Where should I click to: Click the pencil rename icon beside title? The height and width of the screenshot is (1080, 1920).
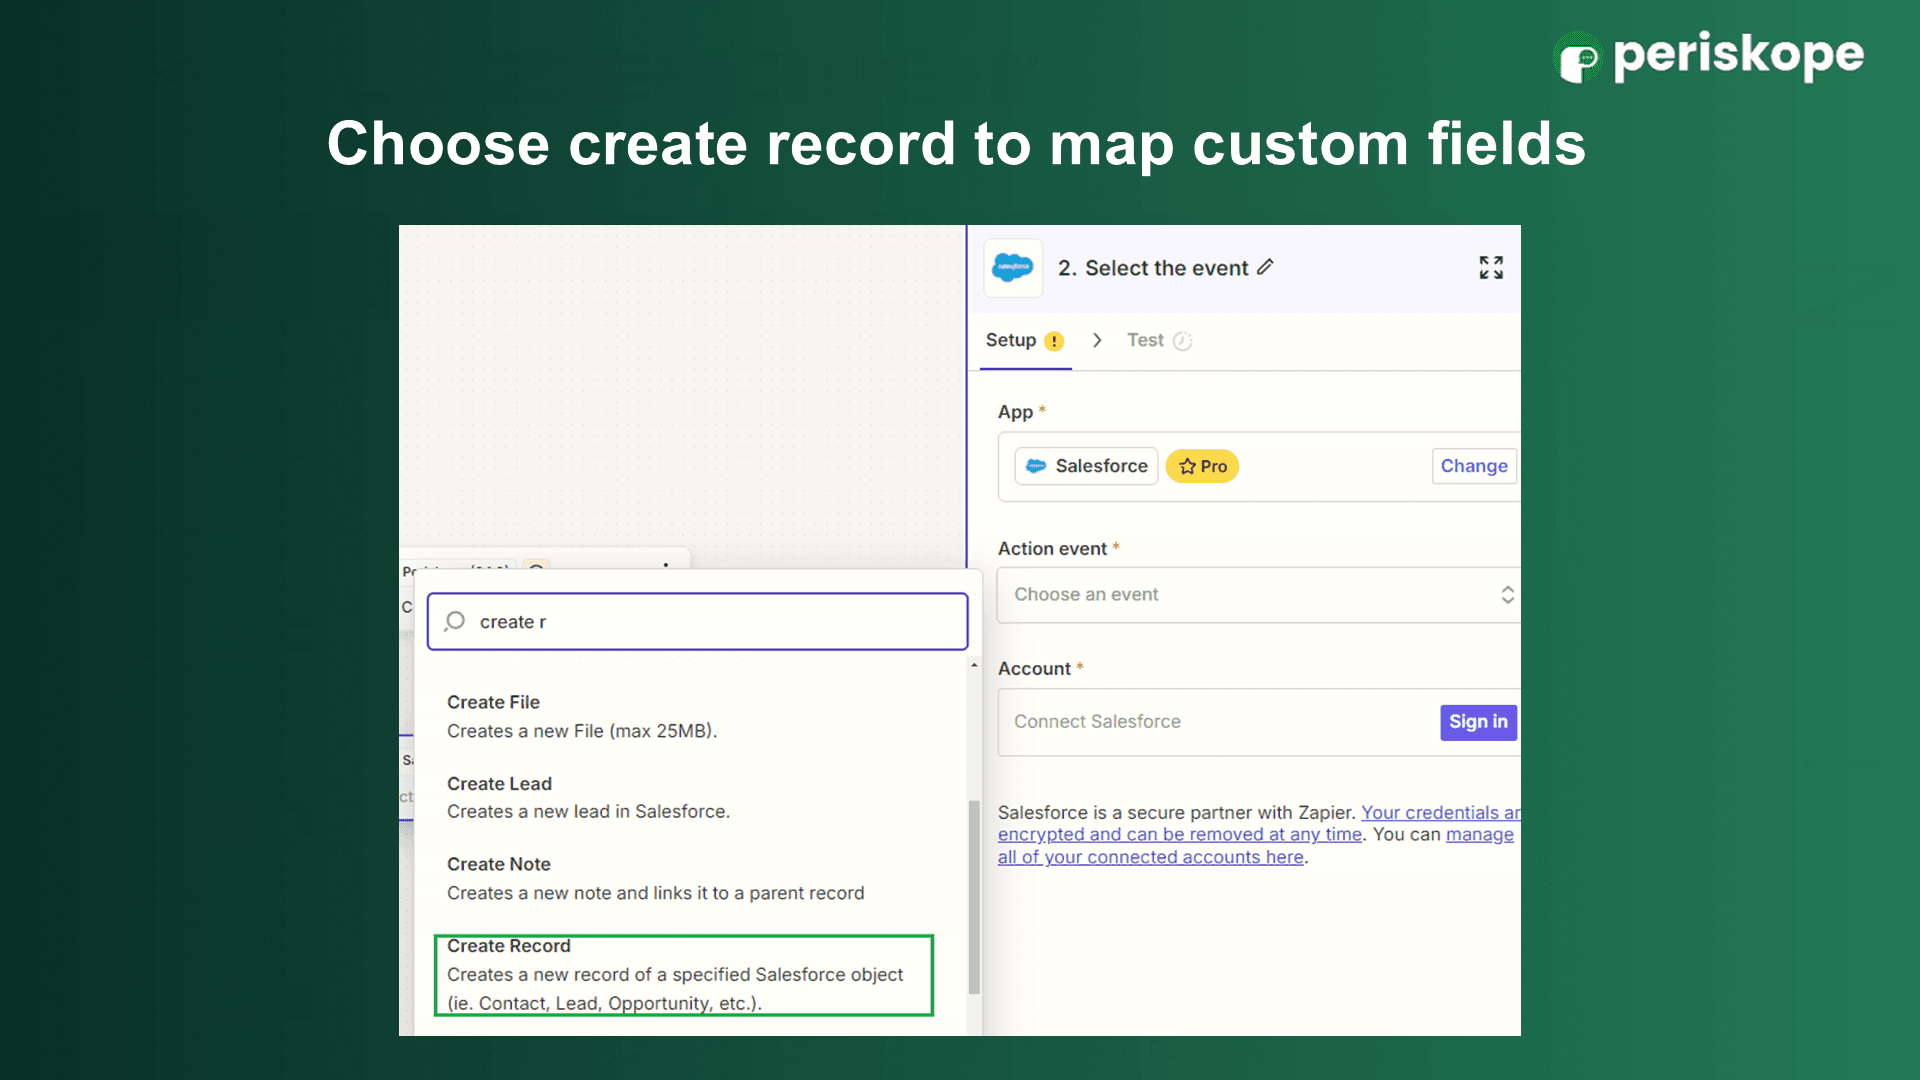pyautogui.click(x=1266, y=267)
